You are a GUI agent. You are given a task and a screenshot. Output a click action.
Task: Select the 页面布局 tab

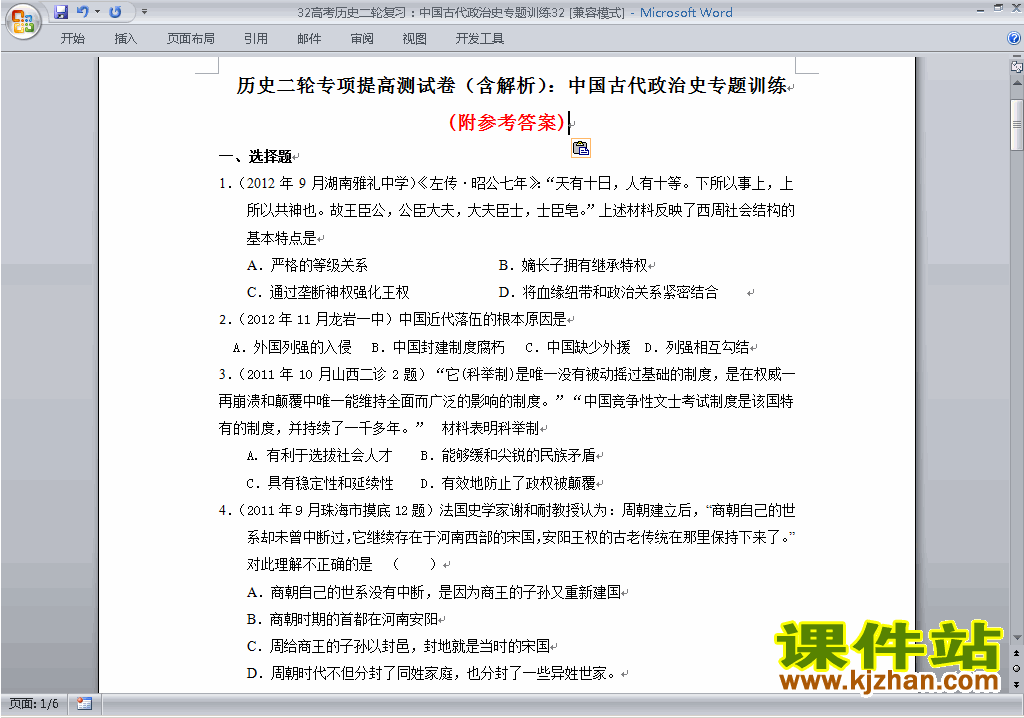(x=190, y=39)
